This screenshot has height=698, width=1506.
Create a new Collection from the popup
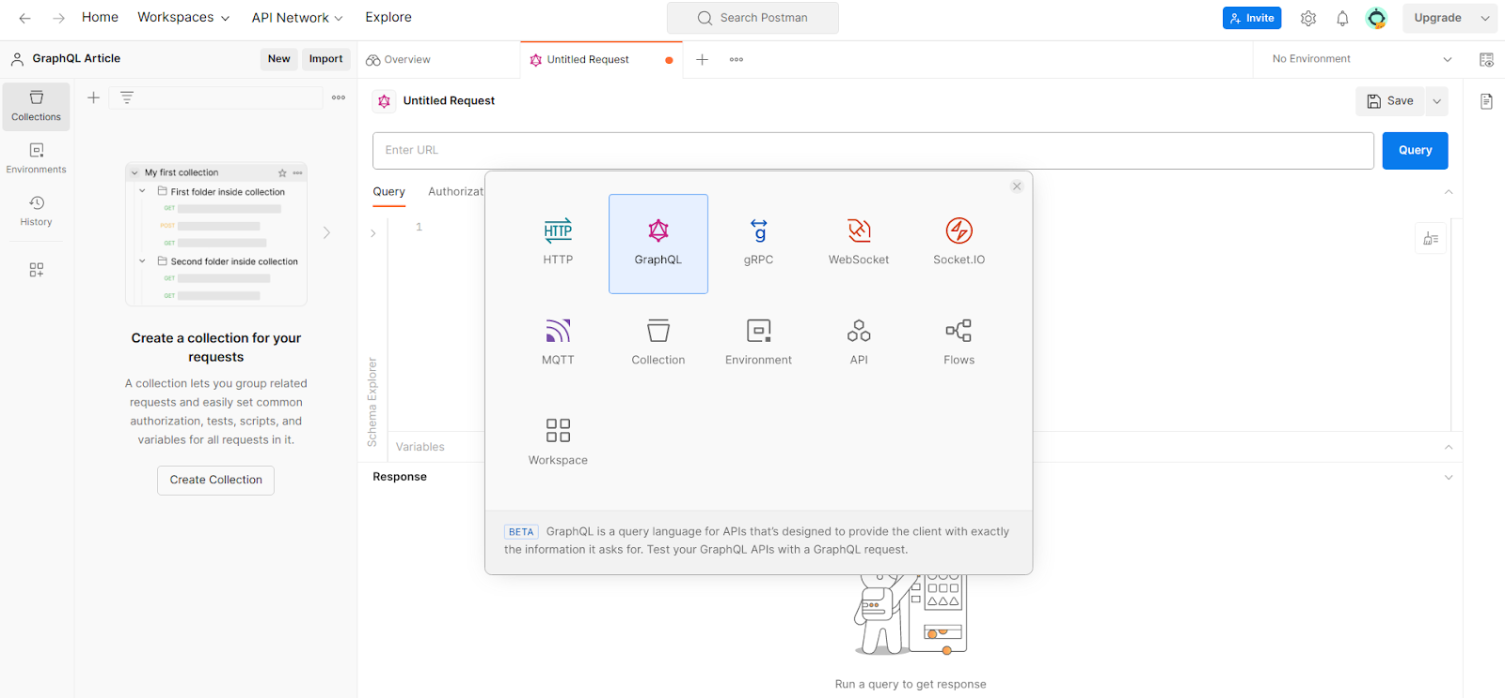[658, 343]
